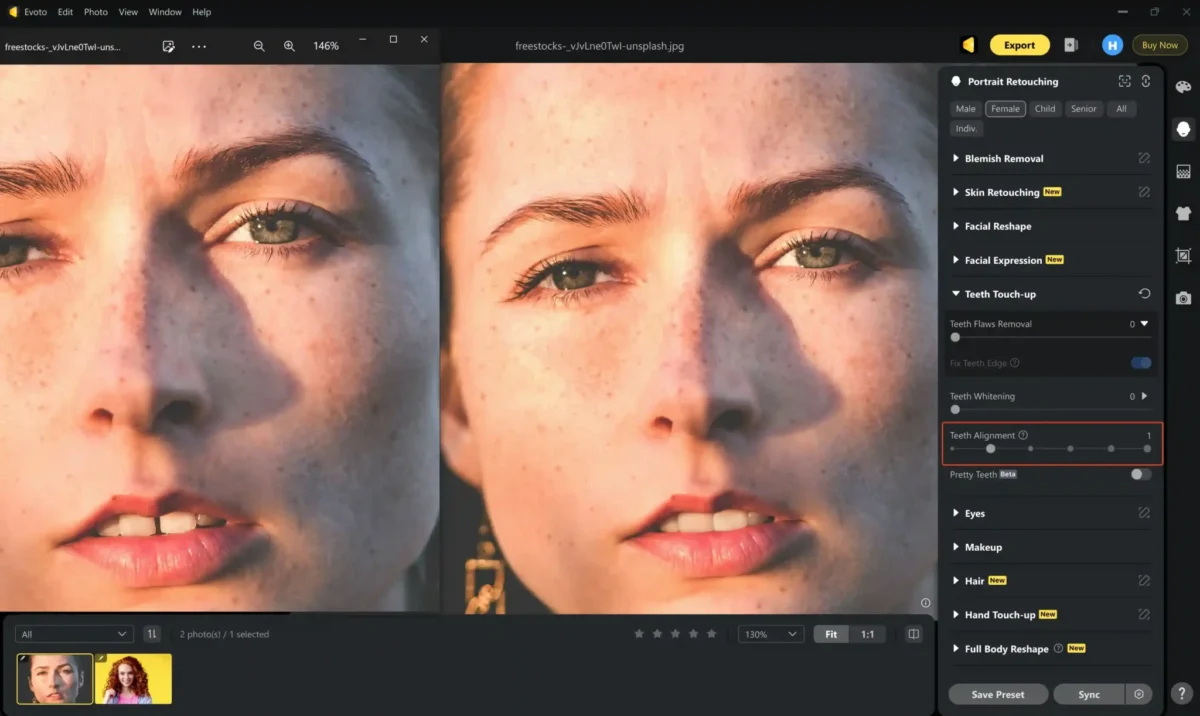Open the Window menu
This screenshot has width=1200, height=716.
point(164,12)
